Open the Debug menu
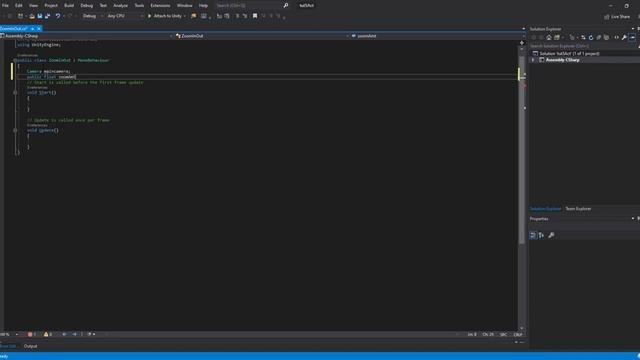 [87, 6]
